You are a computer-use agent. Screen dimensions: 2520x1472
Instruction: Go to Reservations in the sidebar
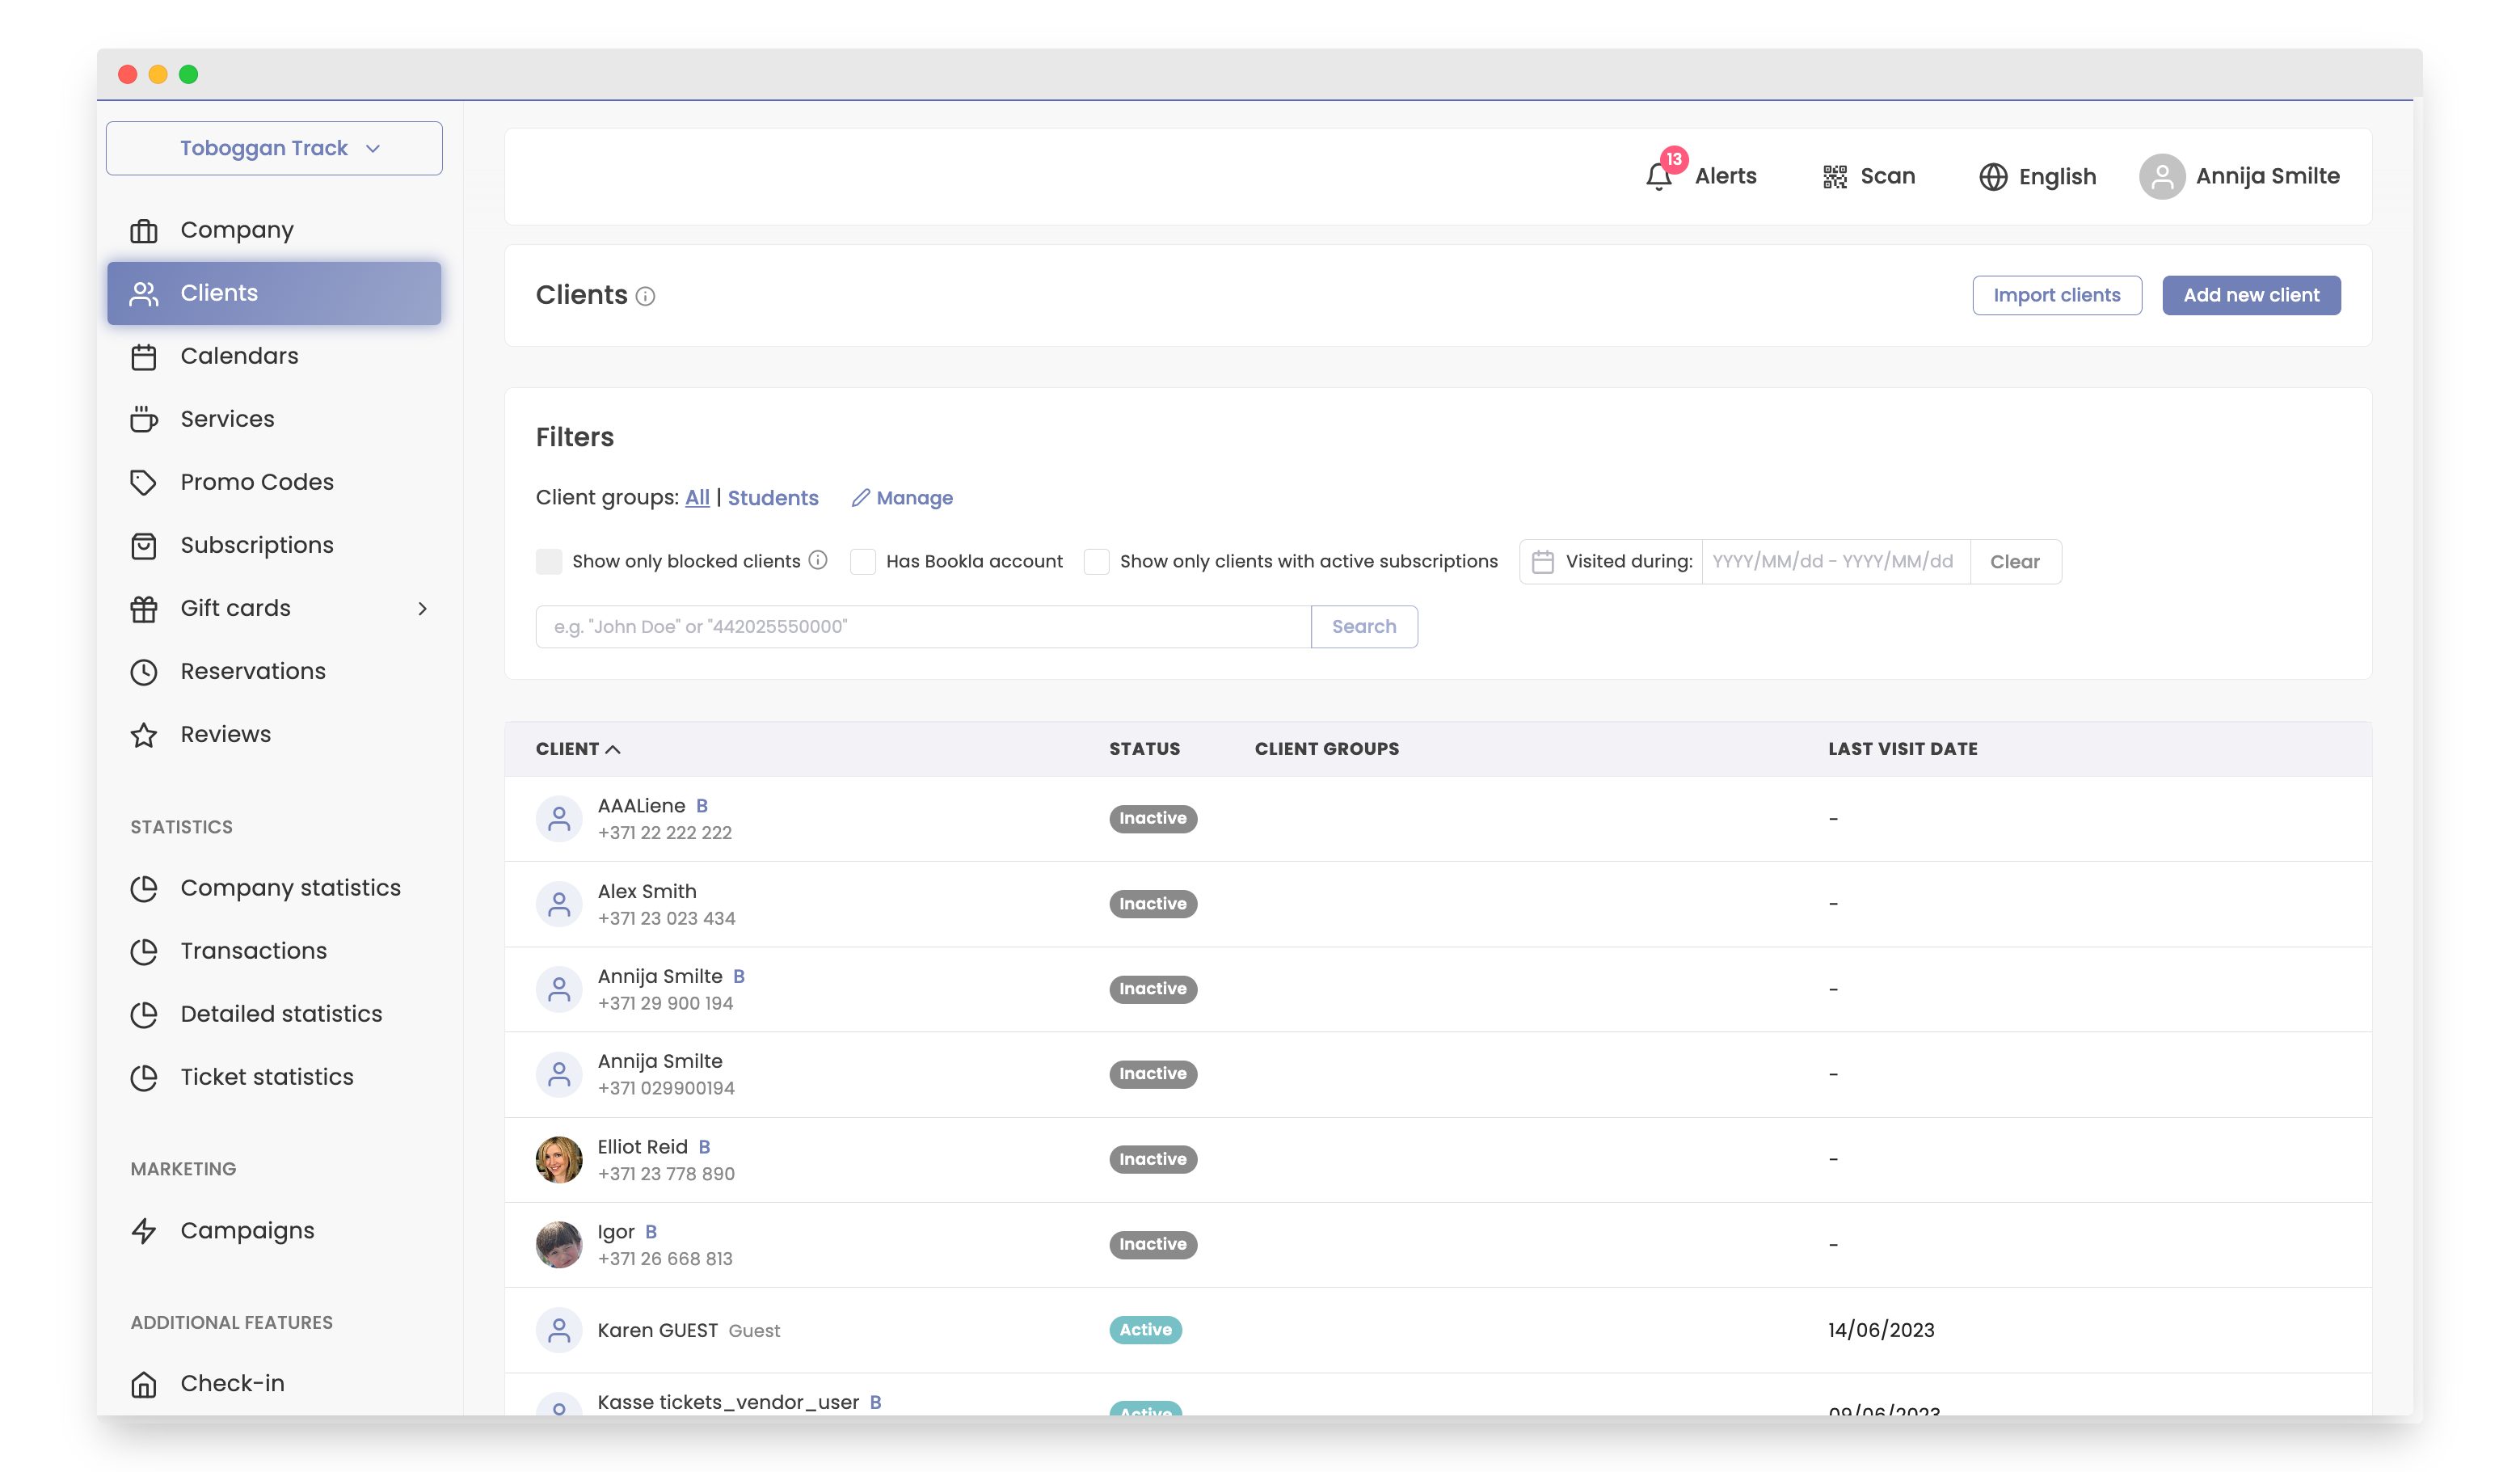click(x=253, y=671)
